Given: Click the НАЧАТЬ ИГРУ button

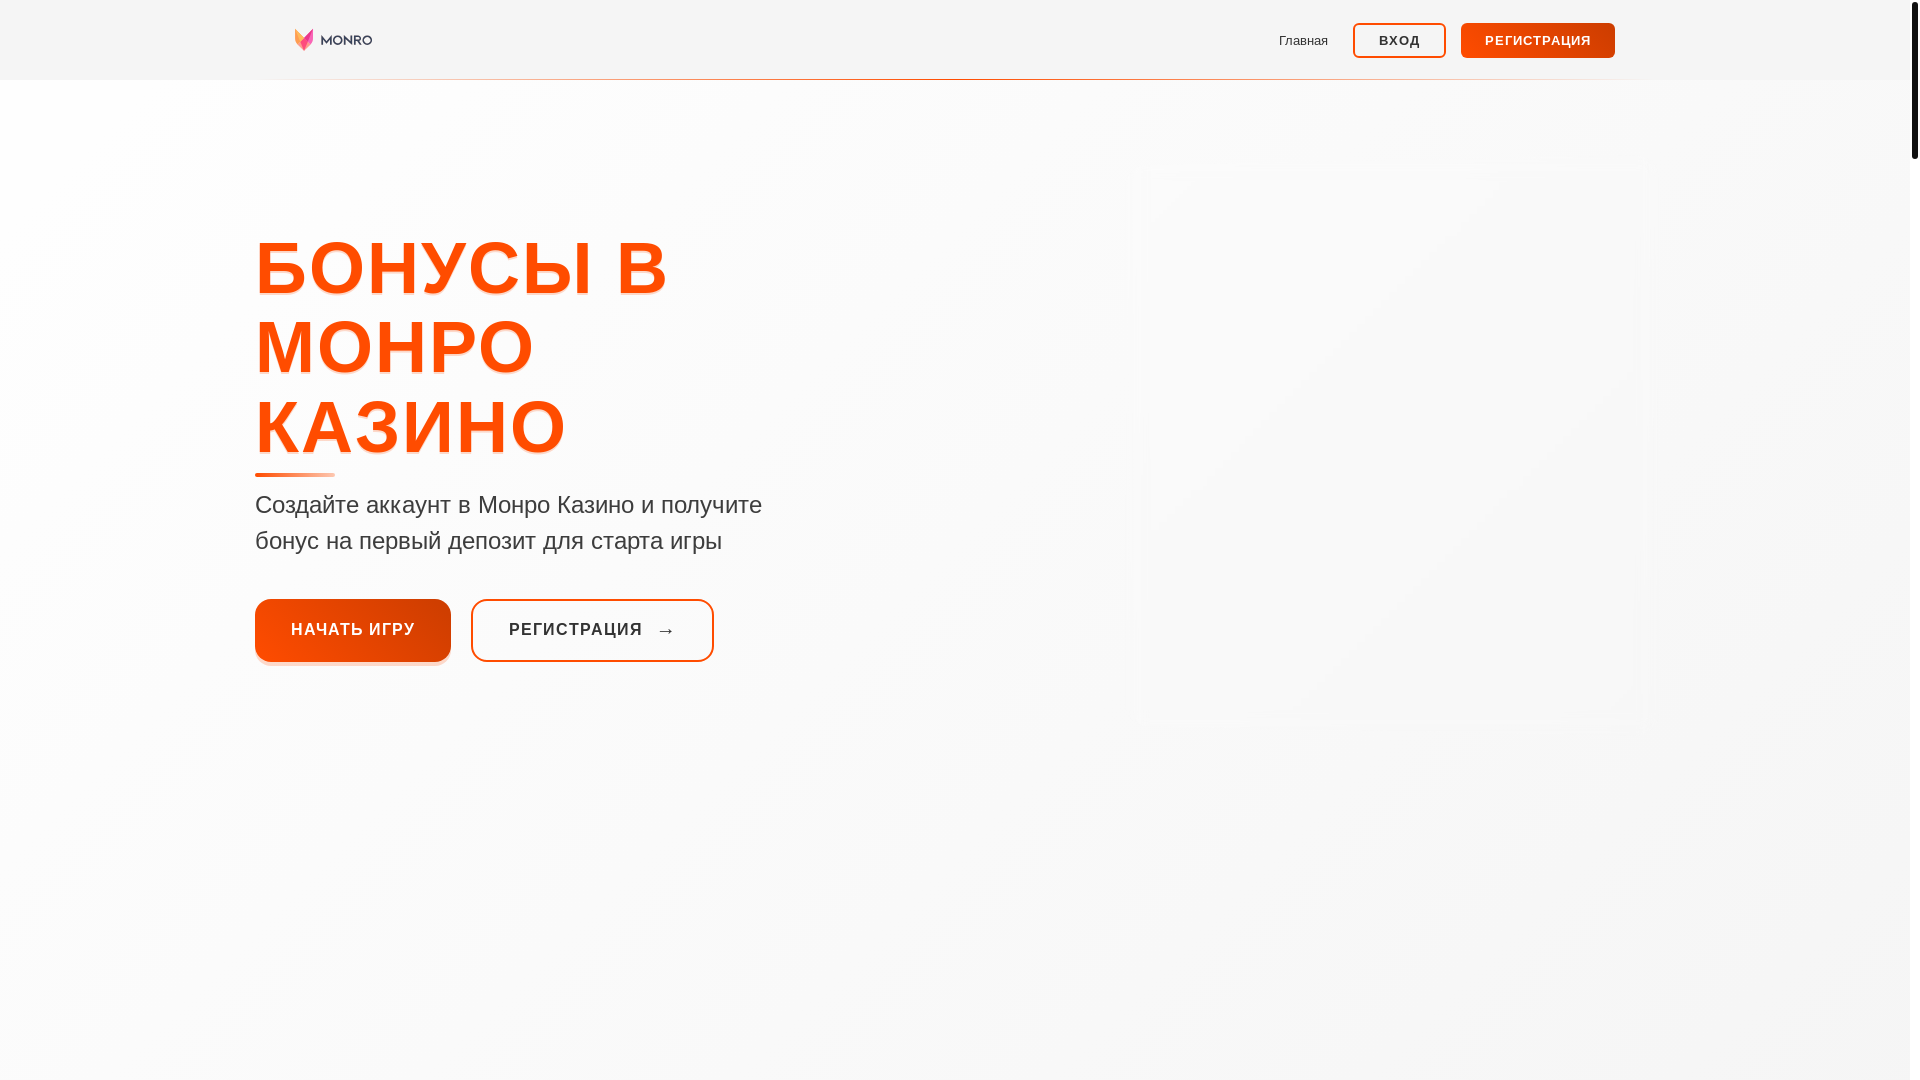Looking at the screenshot, I should click(353, 630).
